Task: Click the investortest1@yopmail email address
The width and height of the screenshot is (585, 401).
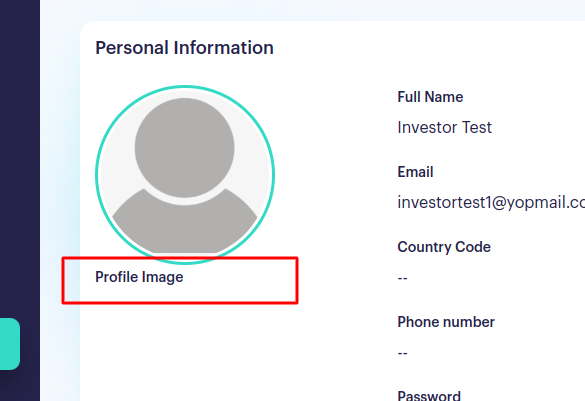Action: coord(491,203)
